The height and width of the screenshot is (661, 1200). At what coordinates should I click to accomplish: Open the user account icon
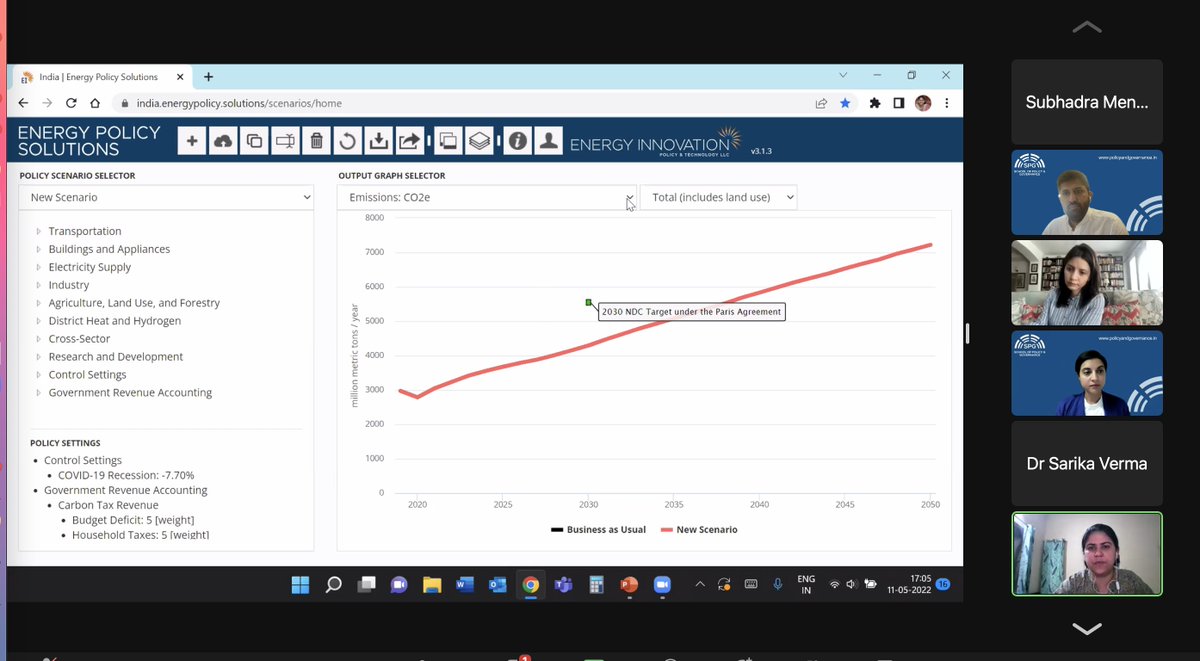tap(548, 141)
